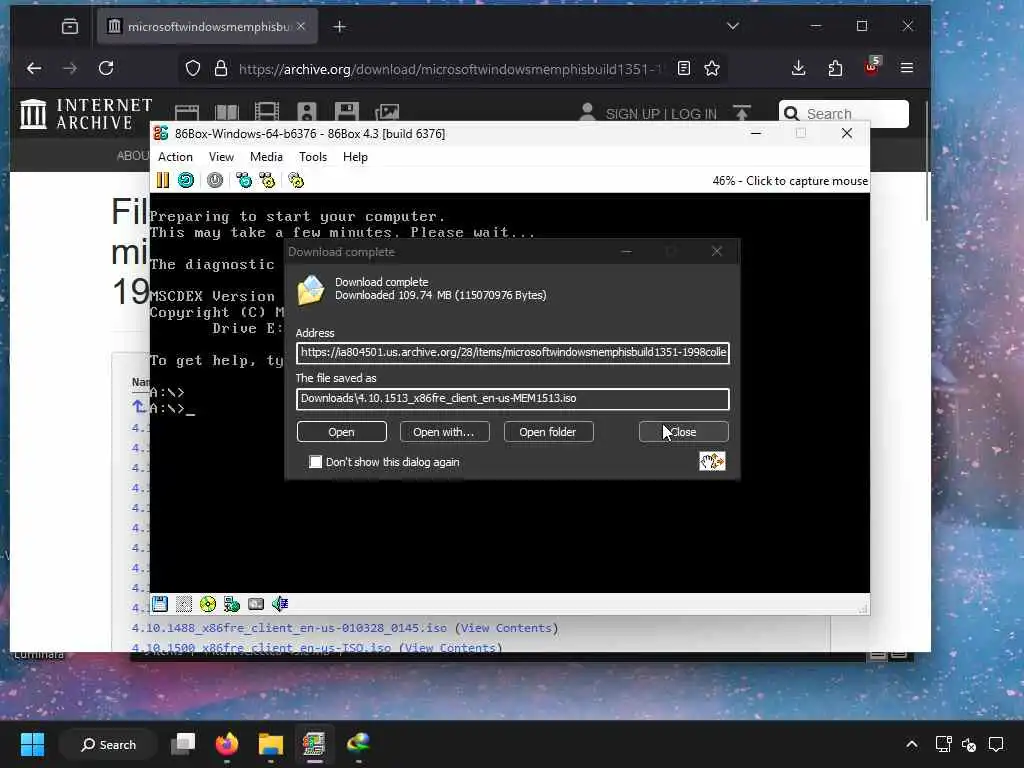Click "The file saved as" path field

[513, 398]
